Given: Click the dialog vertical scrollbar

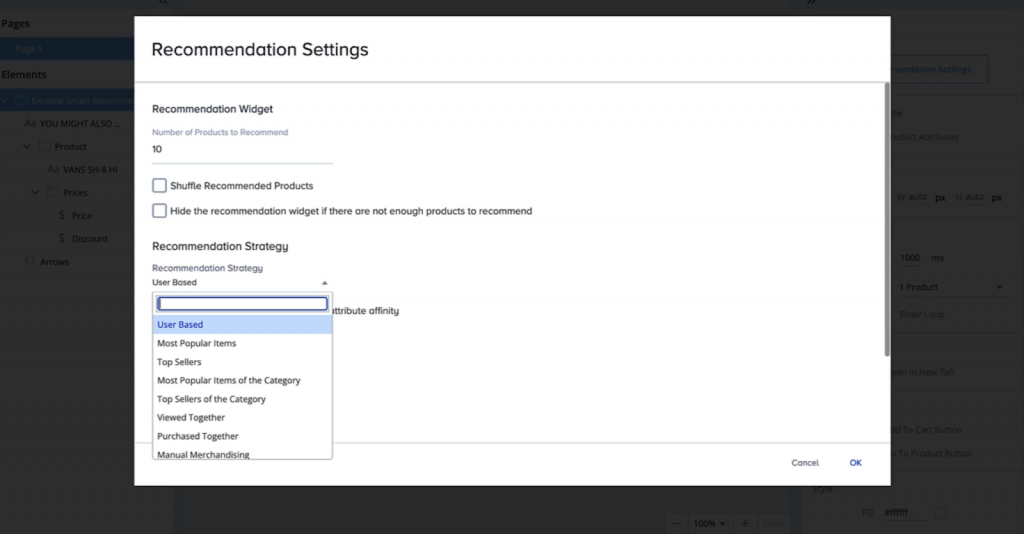Looking at the screenshot, I should (886, 220).
